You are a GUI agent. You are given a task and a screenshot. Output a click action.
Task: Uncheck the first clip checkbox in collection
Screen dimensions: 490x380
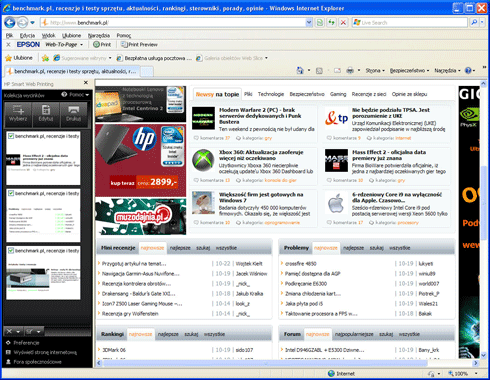coord(11,136)
